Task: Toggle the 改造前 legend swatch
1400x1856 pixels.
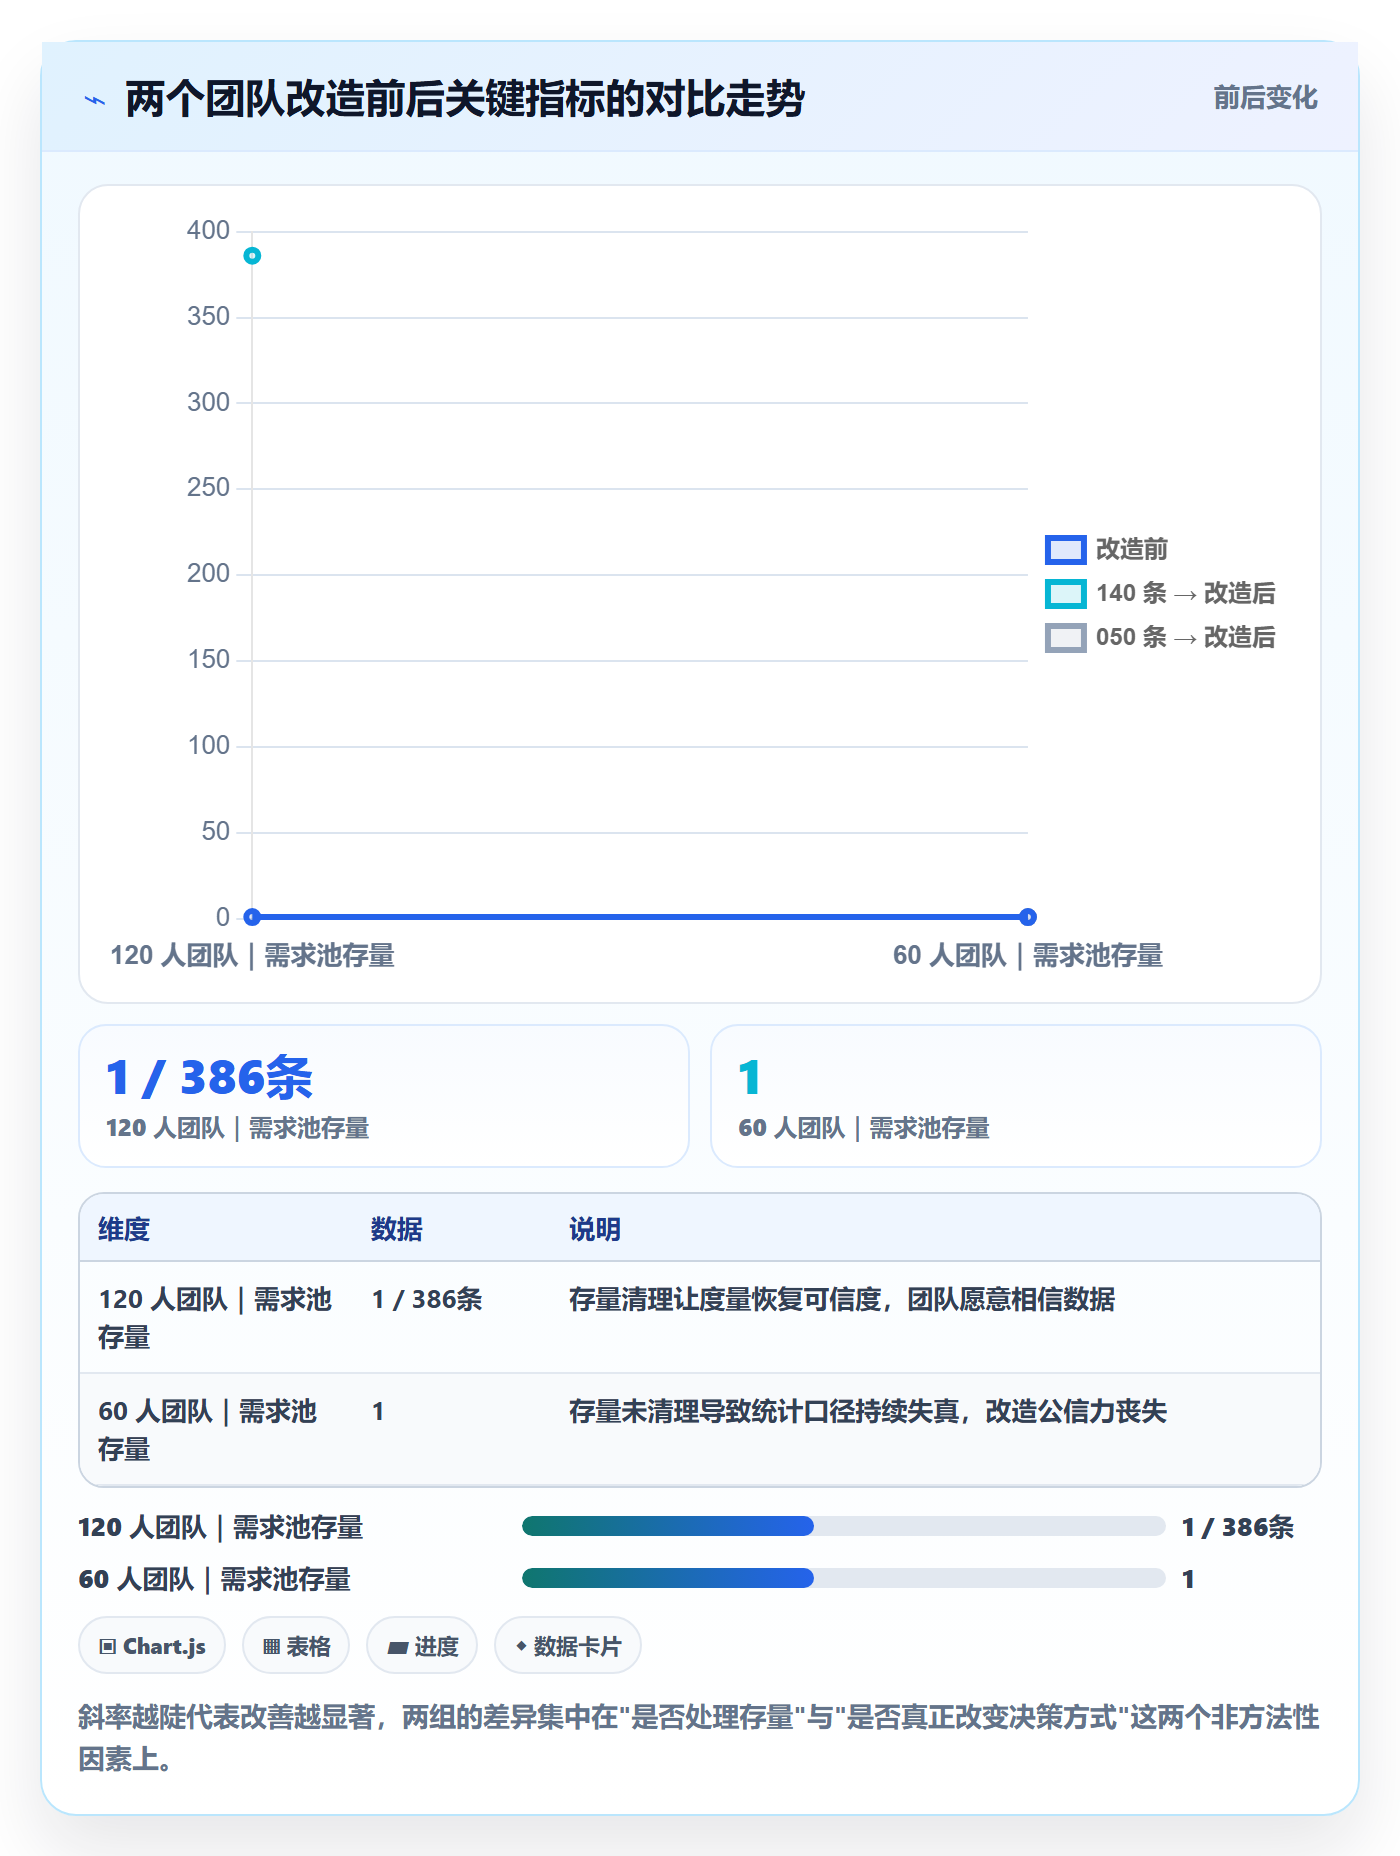Action: [1065, 549]
